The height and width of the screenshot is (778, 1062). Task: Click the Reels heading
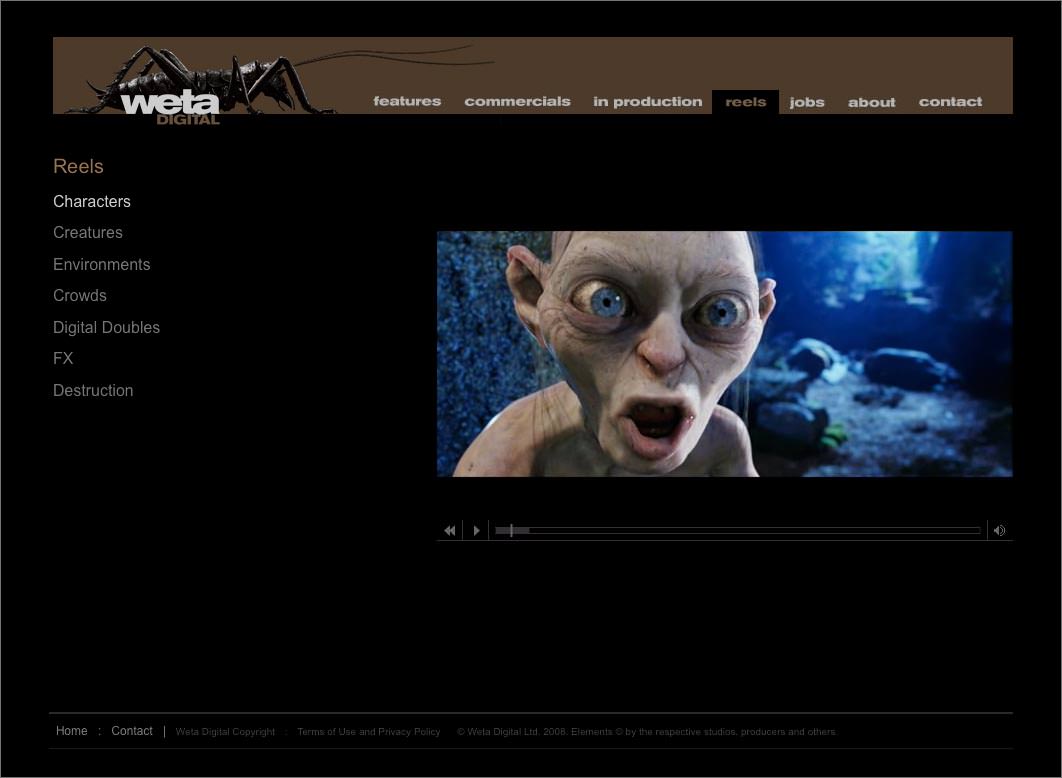pyautogui.click(x=79, y=166)
